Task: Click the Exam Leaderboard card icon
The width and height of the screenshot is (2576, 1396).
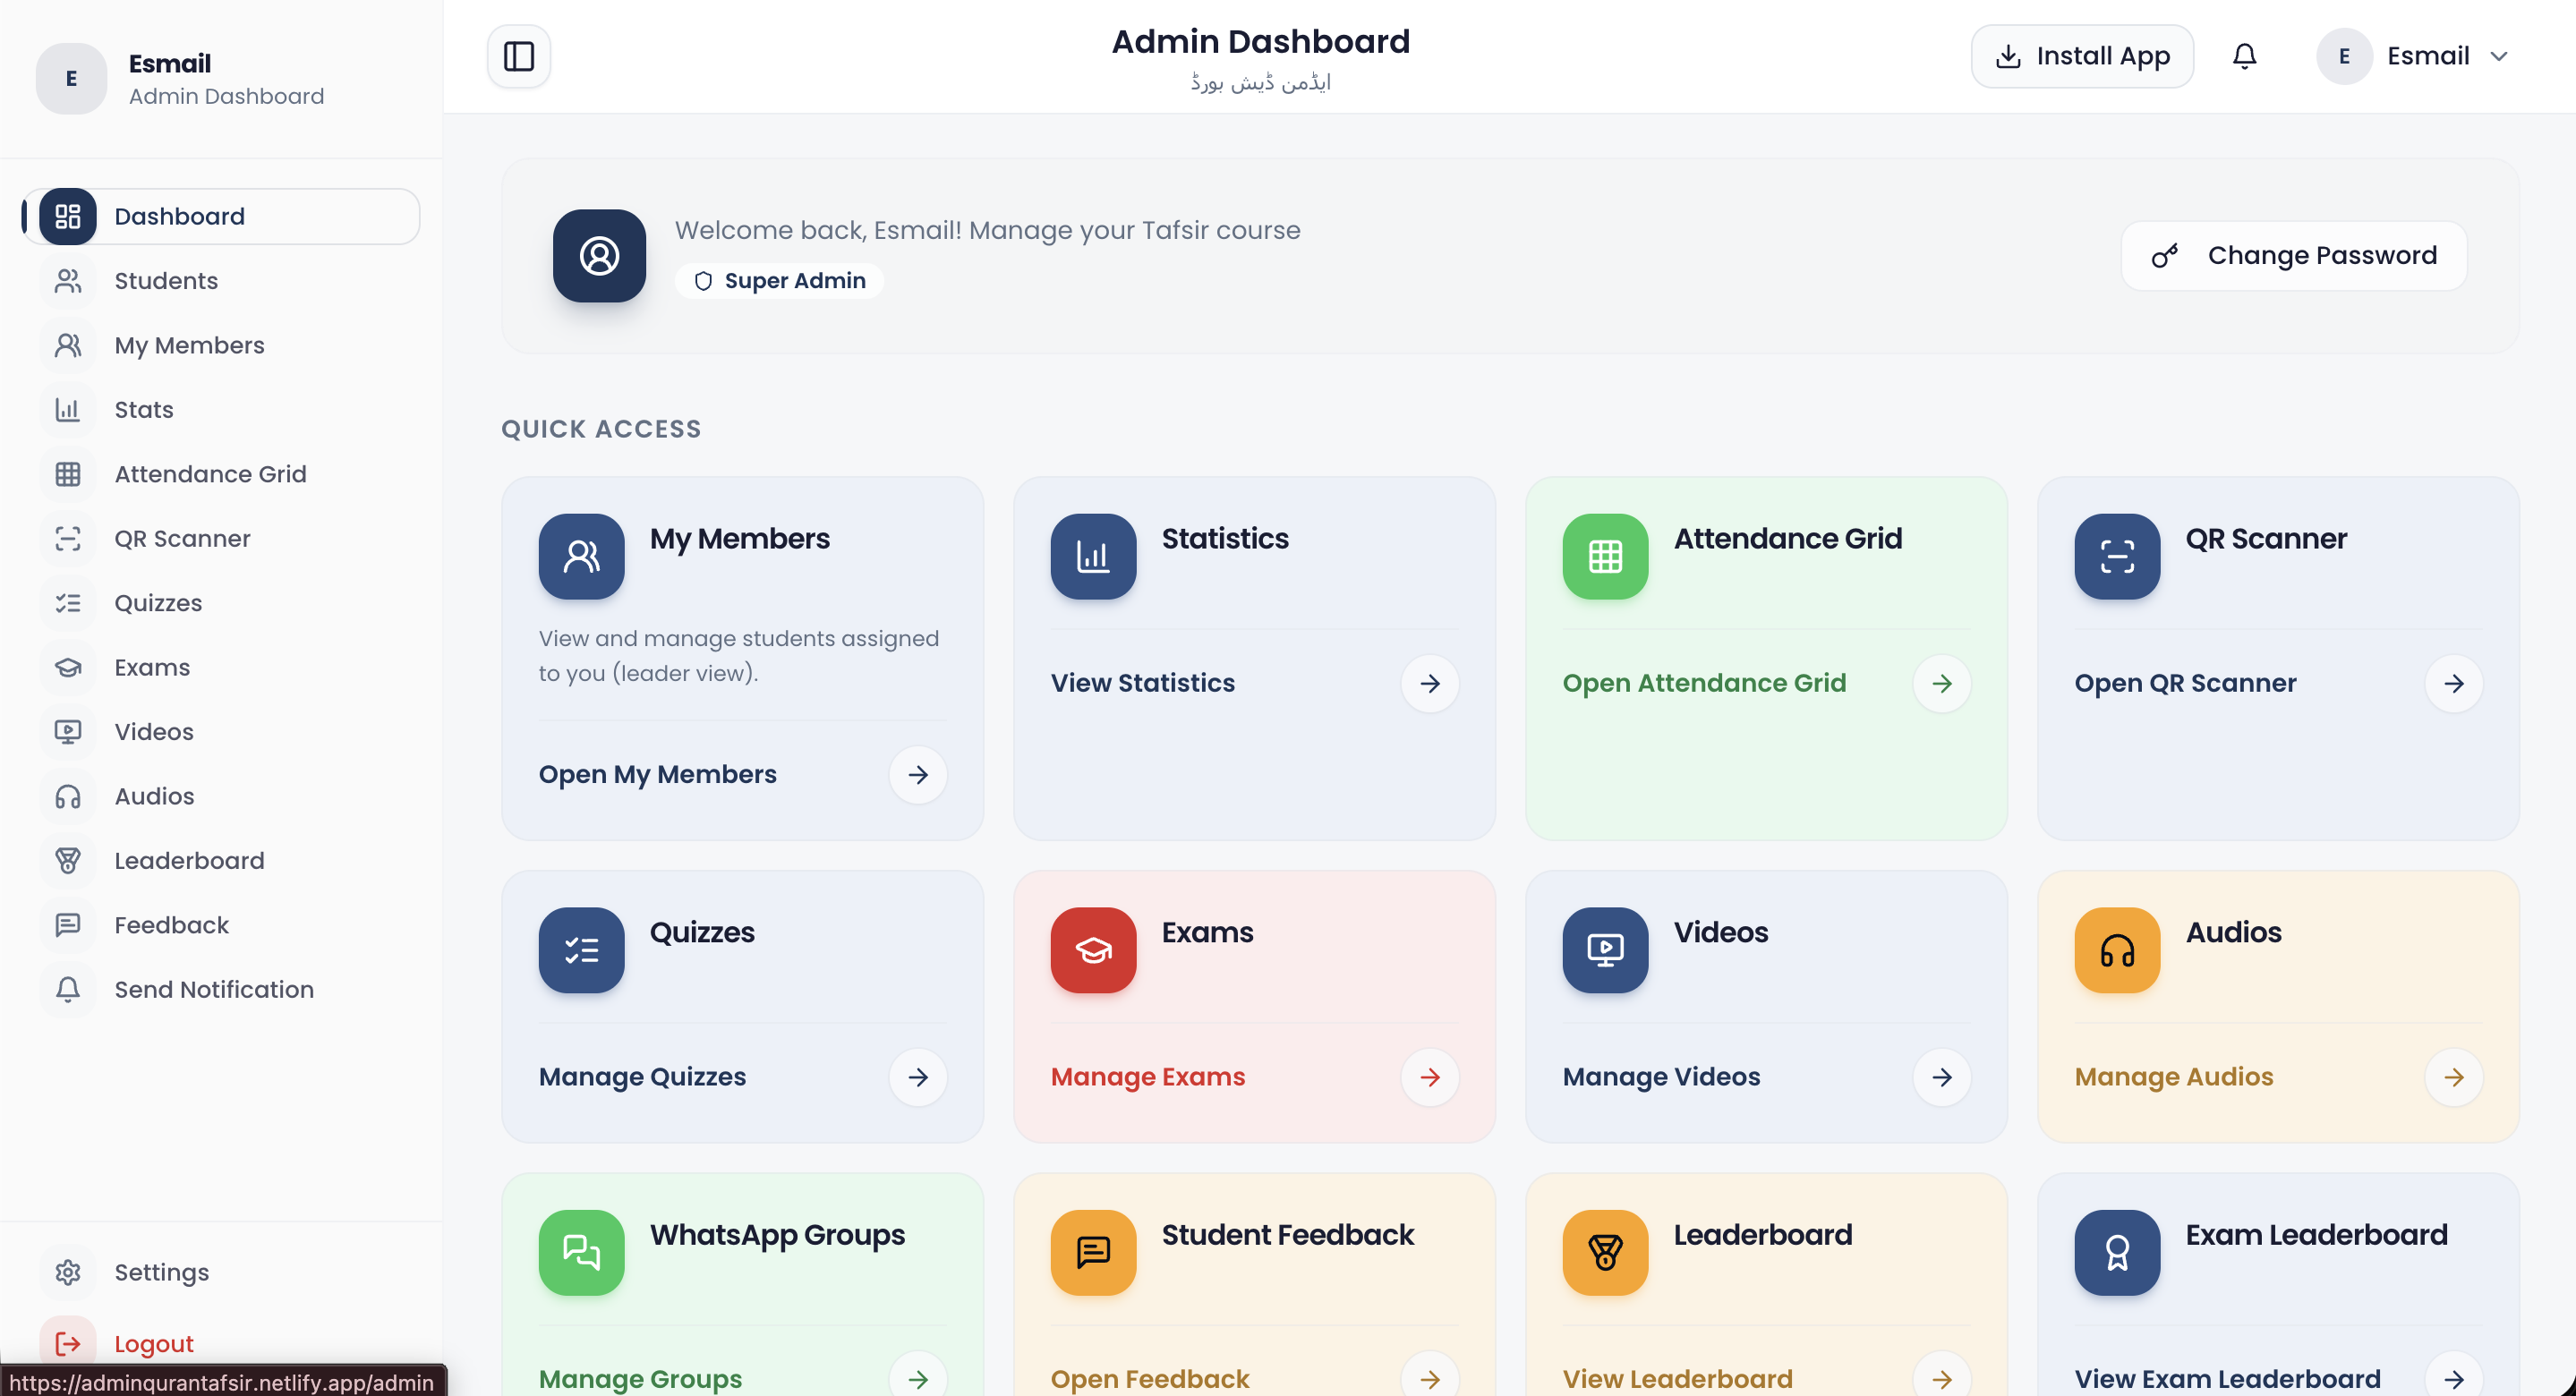Action: tap(2117, 1253)
